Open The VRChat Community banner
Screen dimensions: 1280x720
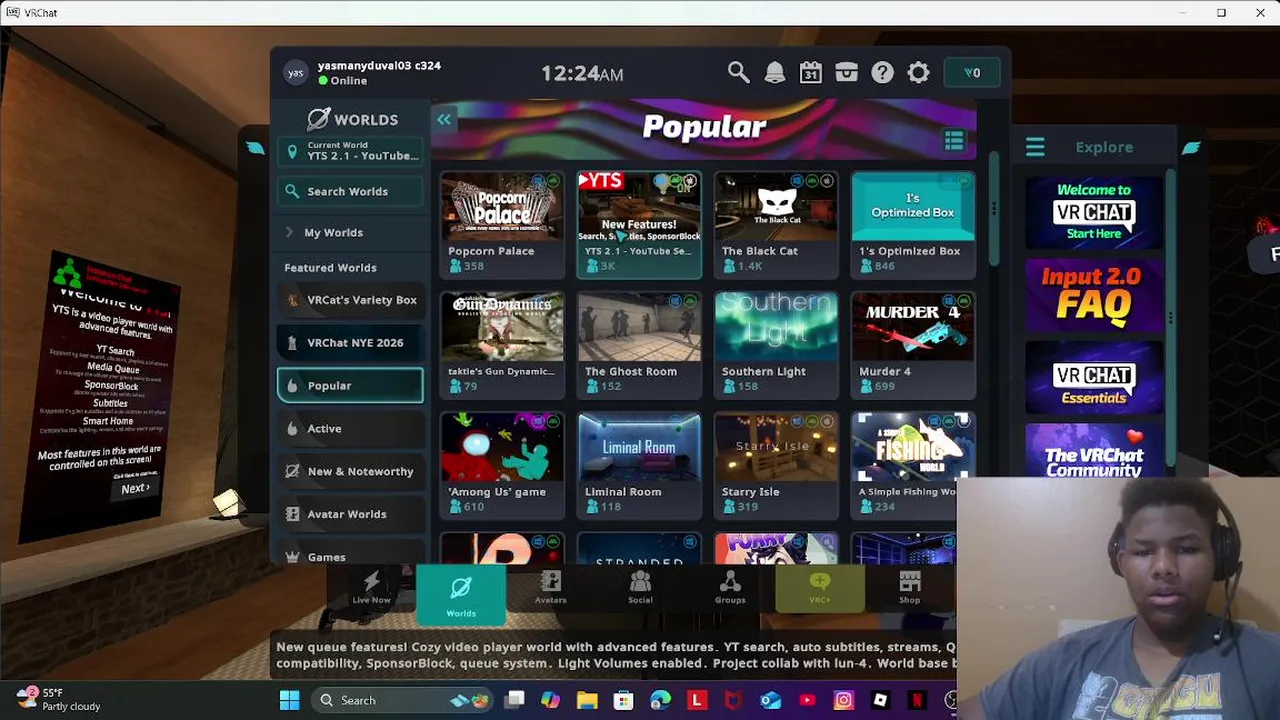1094,451
